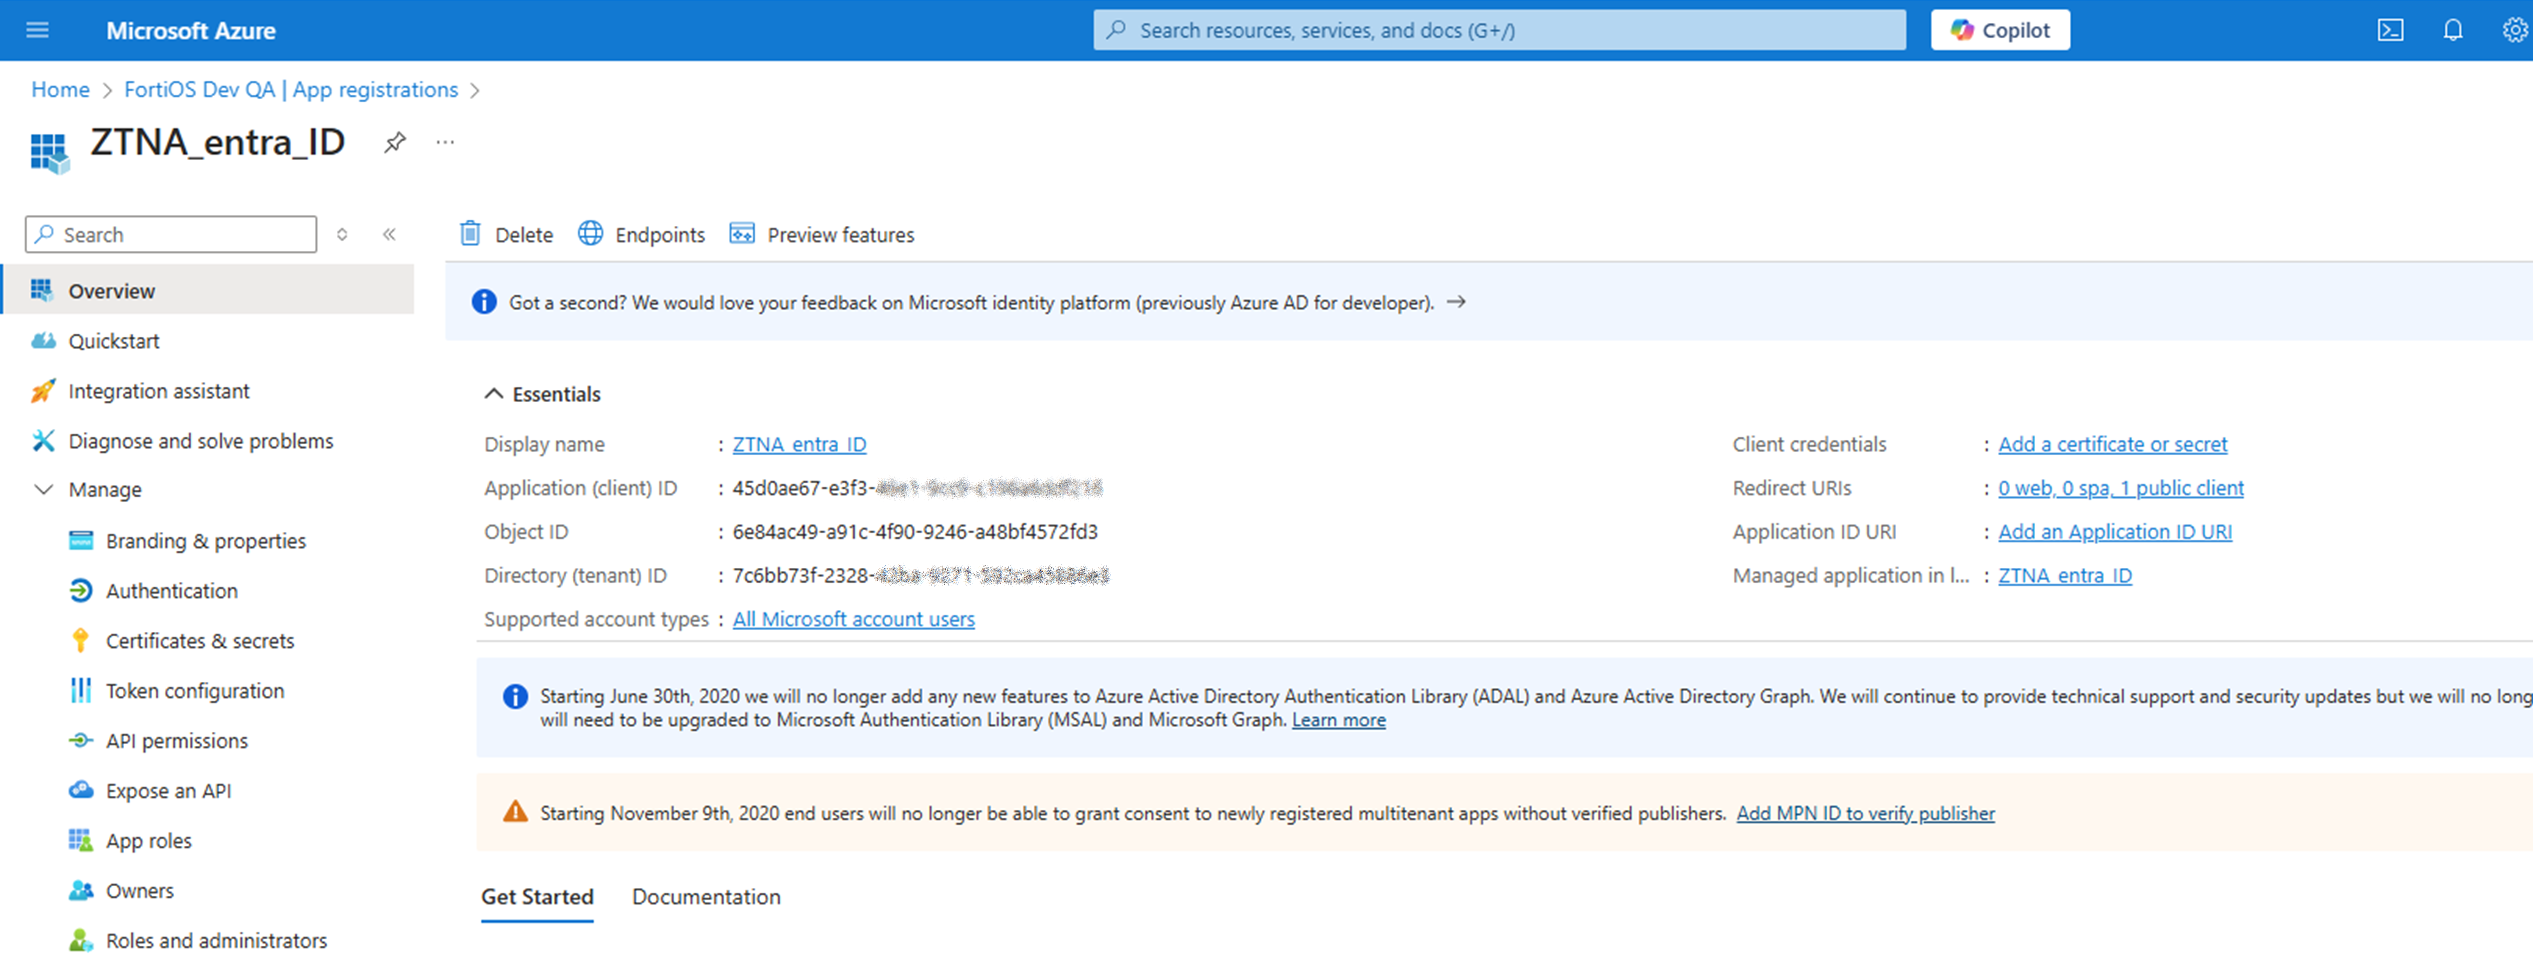Open Certificates & secrets in sidebar
Screen dimensions: 2533x967
200,641
